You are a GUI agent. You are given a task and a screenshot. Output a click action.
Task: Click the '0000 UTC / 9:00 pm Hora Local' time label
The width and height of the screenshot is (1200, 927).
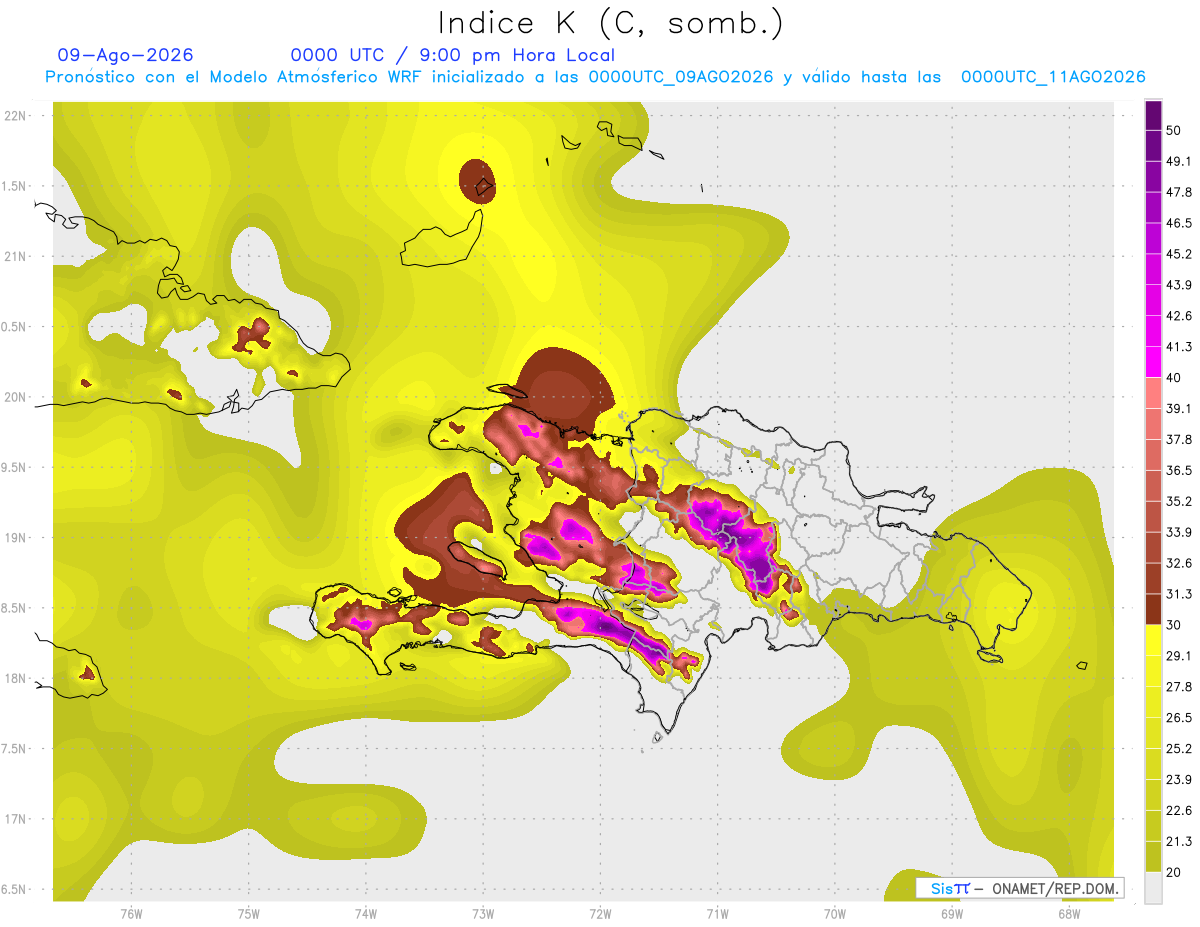pyautogui.click(x=453, y=55)
